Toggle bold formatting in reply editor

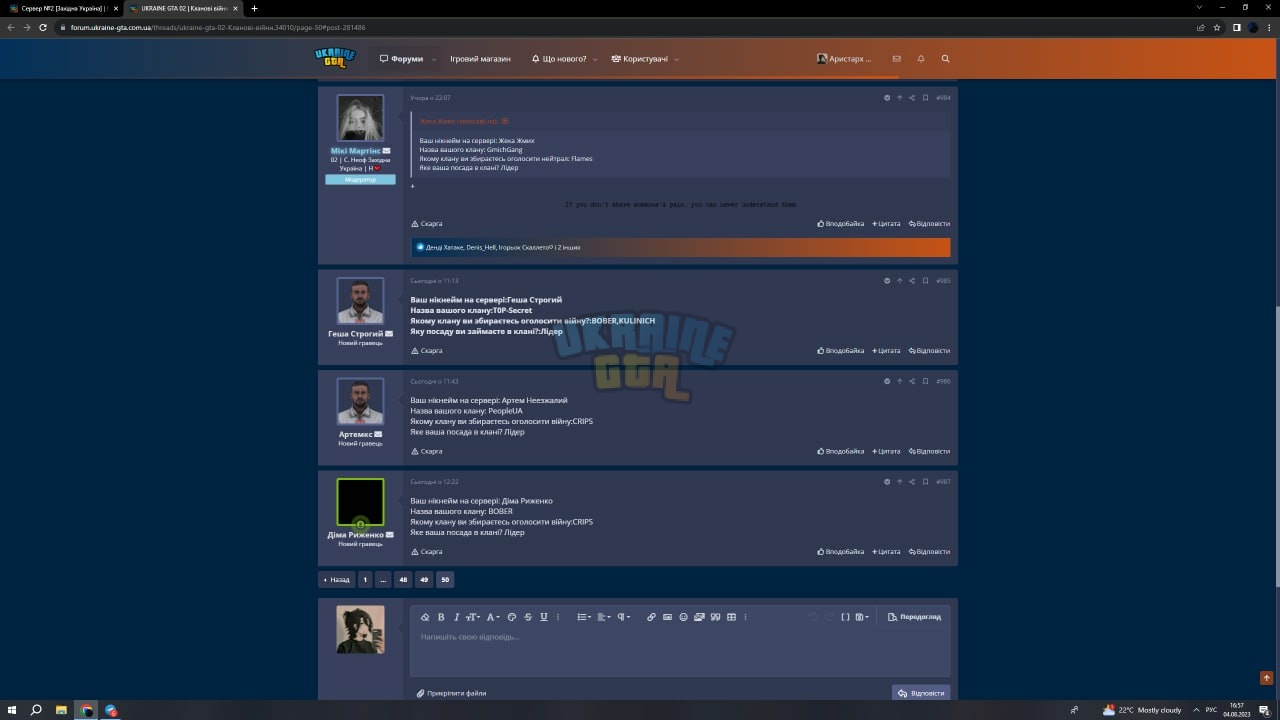point(441,617)
